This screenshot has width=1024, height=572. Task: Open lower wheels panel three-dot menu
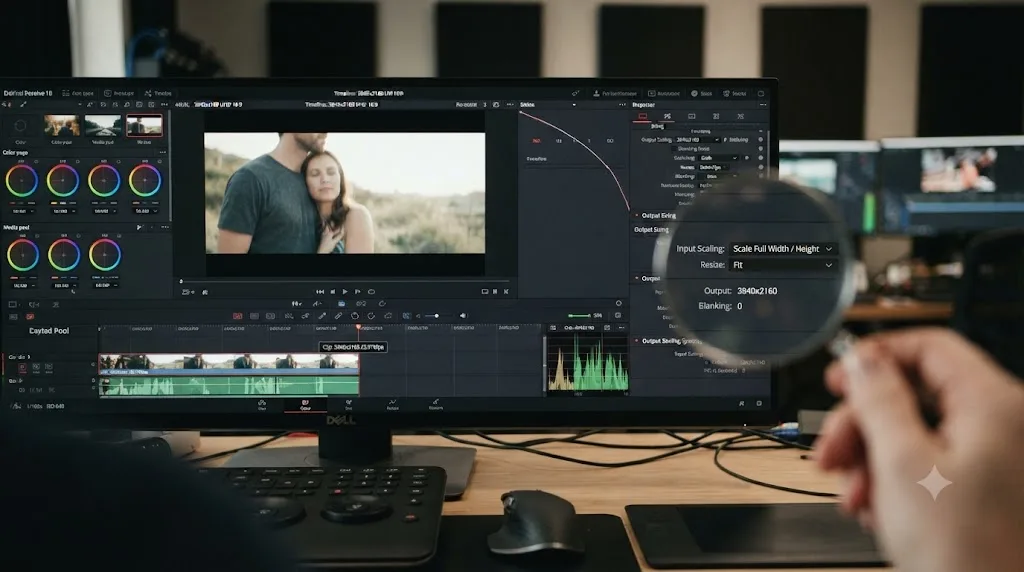tap(165, 227)
